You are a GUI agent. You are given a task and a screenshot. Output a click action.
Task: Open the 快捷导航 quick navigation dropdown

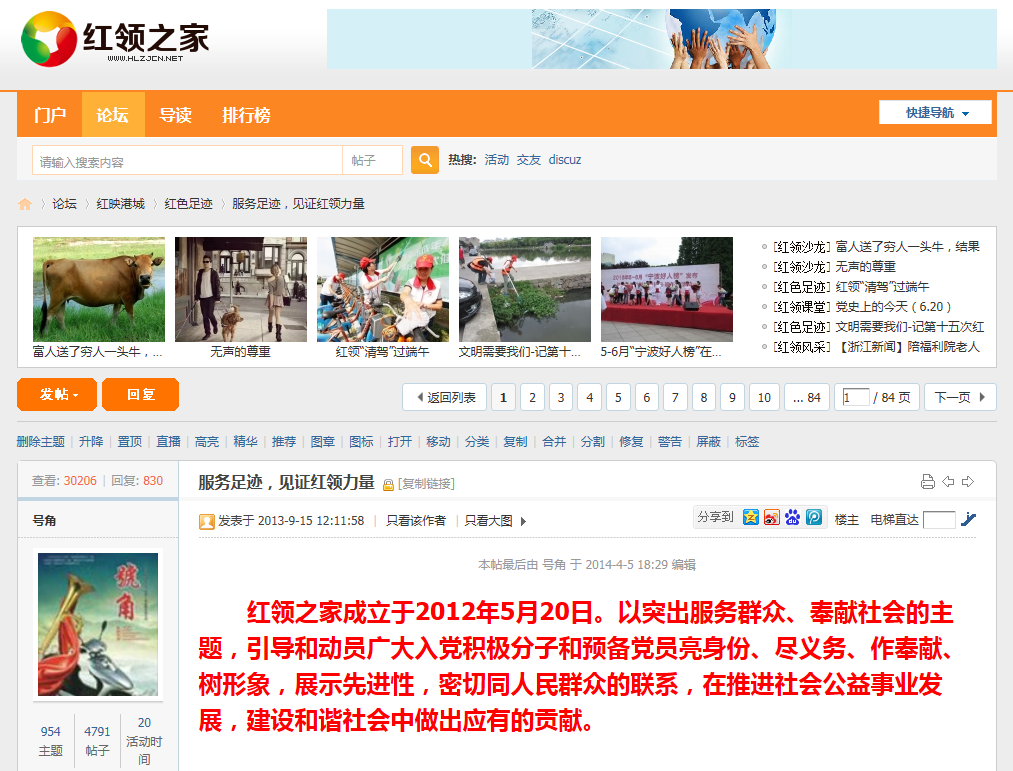click(935, 113)
